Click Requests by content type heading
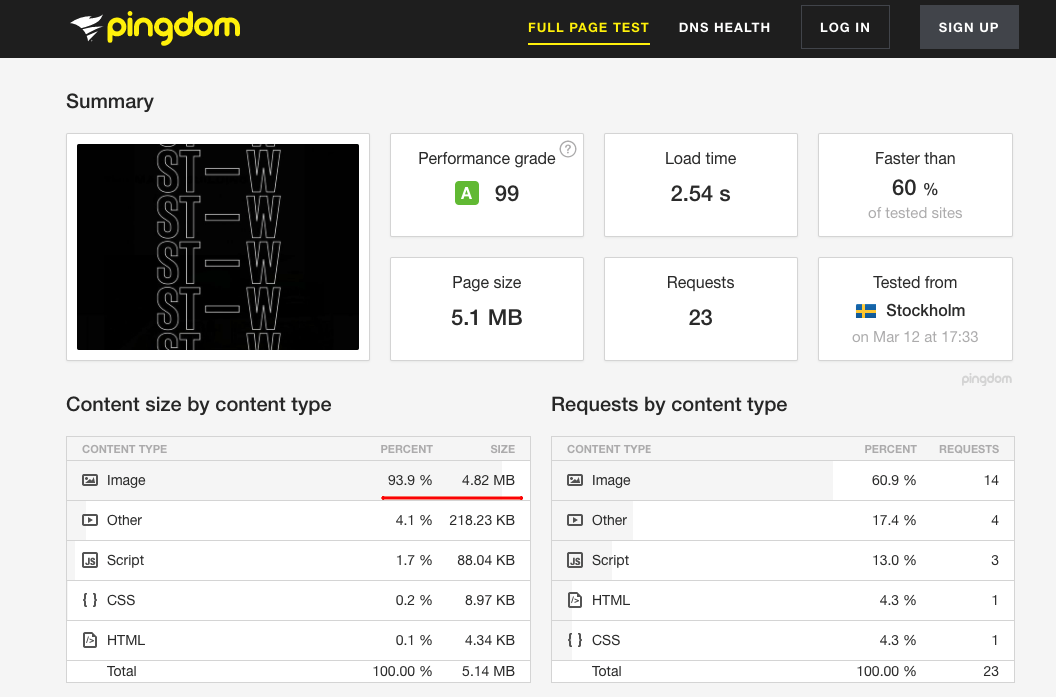Image resolution: width=1056 pixels, height=697 pixels. coord(669,404)
